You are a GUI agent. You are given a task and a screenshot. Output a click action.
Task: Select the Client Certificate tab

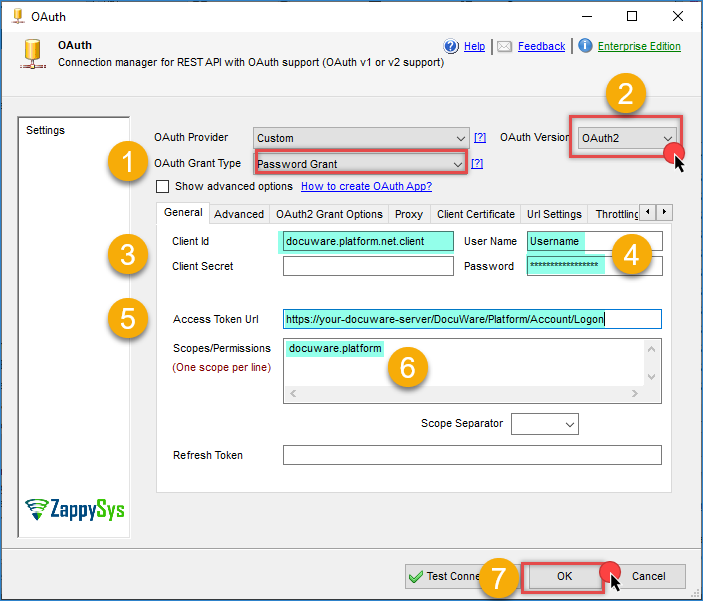[476, 214]
